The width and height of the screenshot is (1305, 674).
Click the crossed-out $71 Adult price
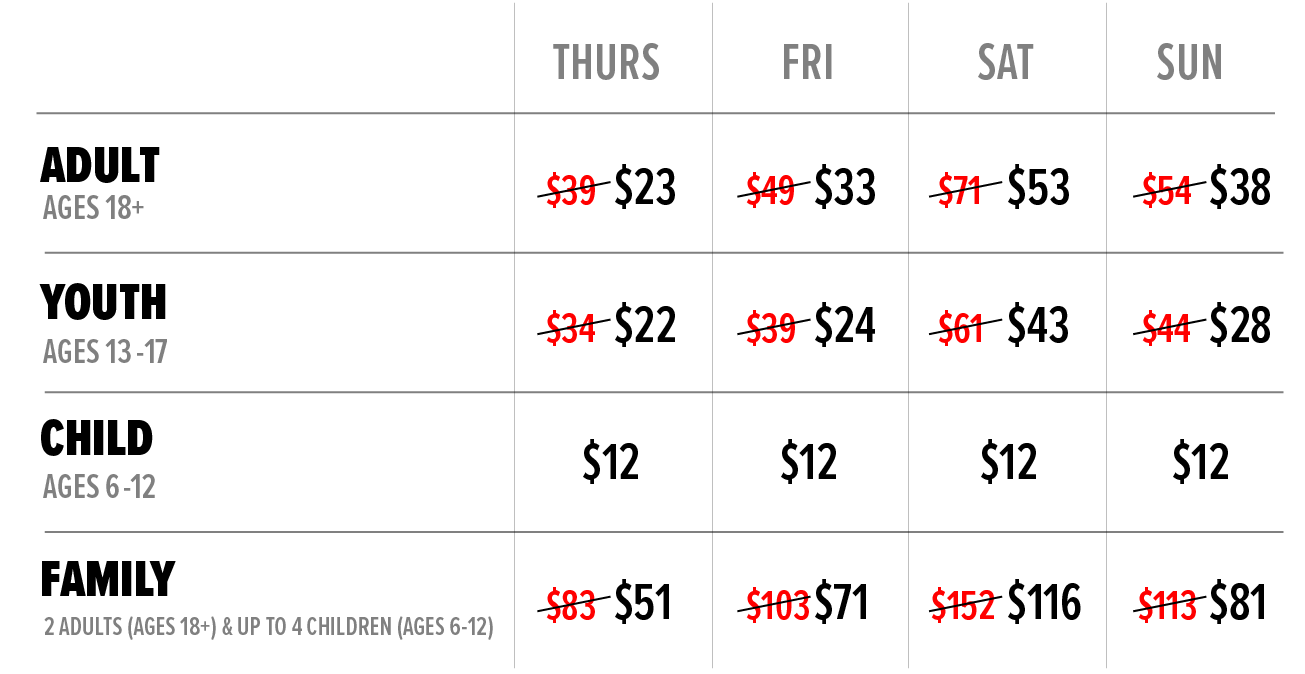(961, 190)
